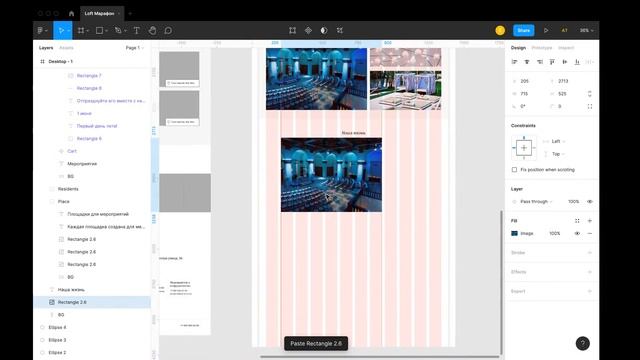Click the canvas vertical scrollbar
Image resolution: width=640 pixels, height=360 pixels.
[502, 282]
